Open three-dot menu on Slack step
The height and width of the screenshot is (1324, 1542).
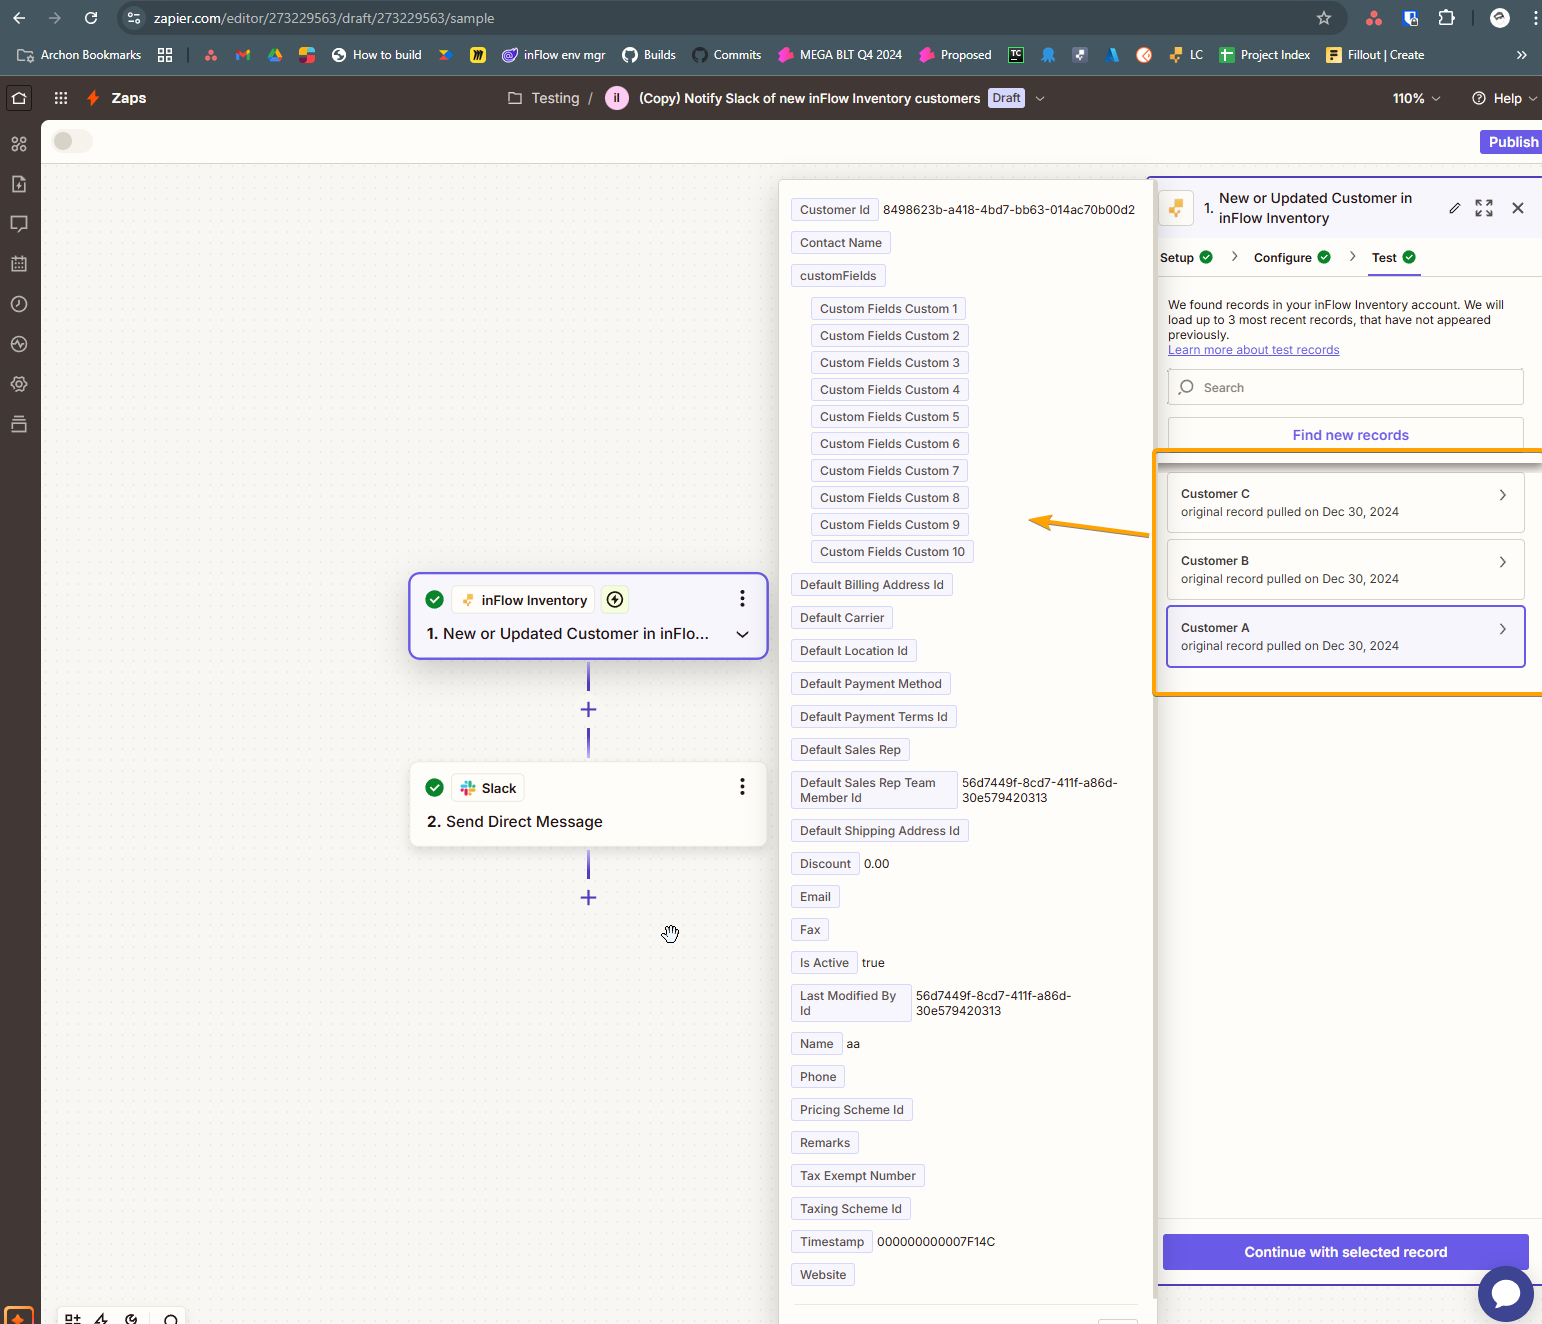742,787
